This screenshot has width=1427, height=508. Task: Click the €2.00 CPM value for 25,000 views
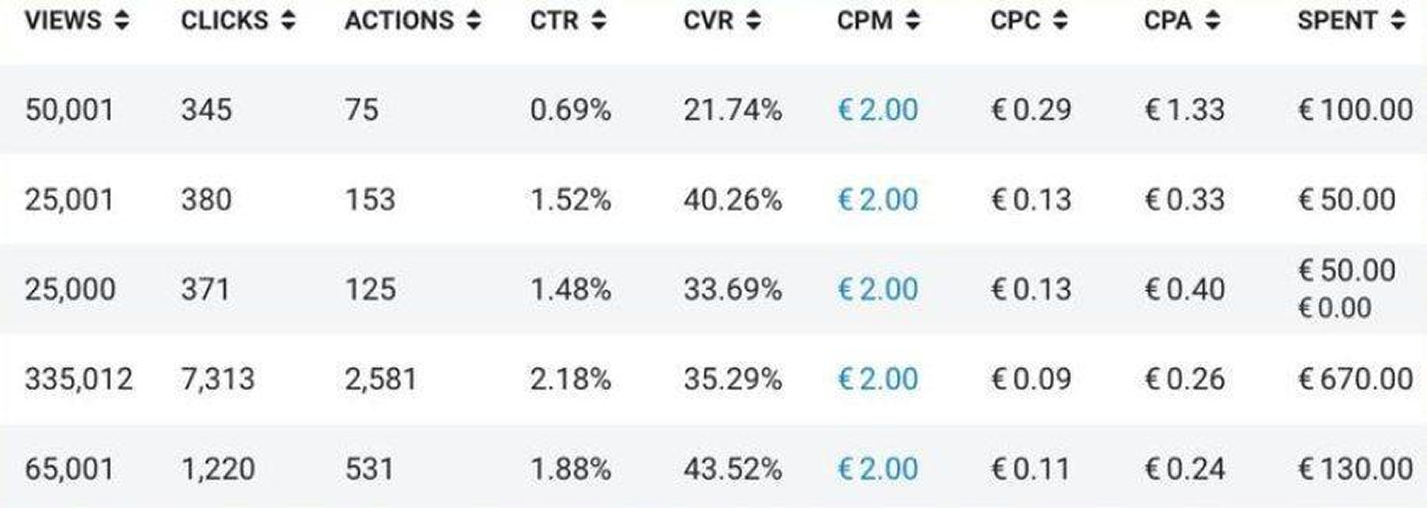coord(877,289)
